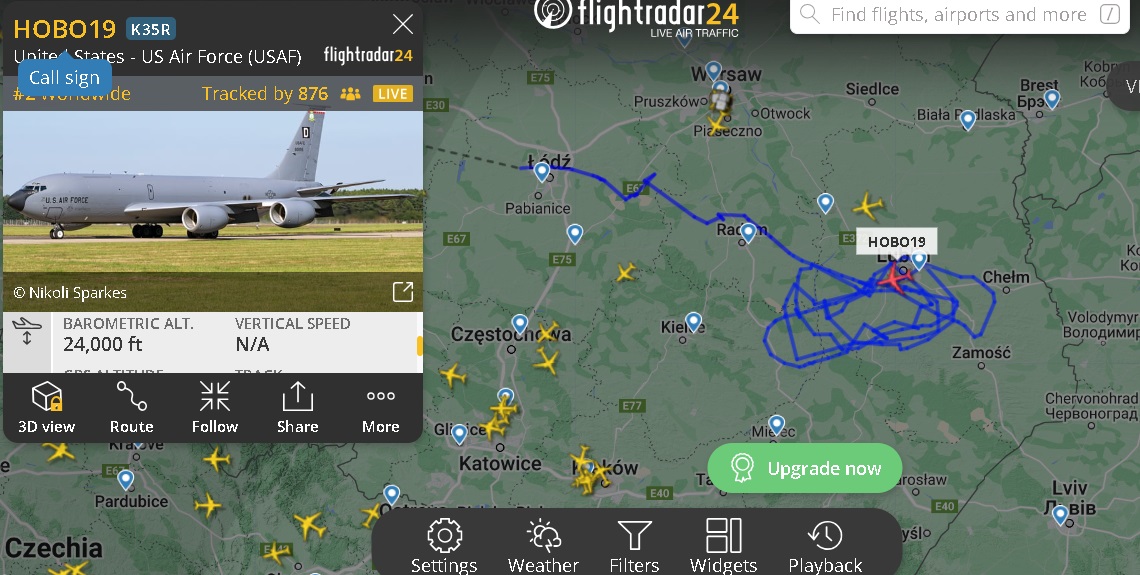Open the Weather layer options
Image resolution: width=1140 pixels, height=575 pixels.
(543, 545)
